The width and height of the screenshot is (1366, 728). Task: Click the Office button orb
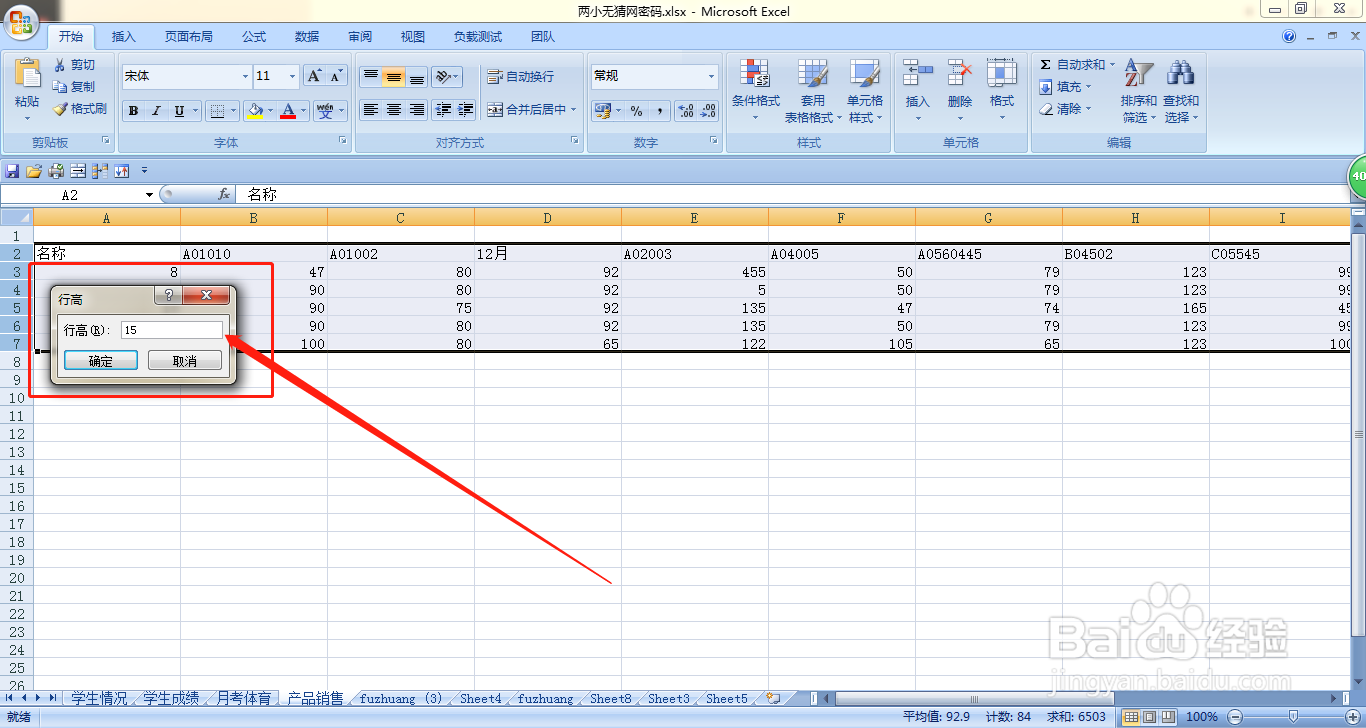click(19, 20)
